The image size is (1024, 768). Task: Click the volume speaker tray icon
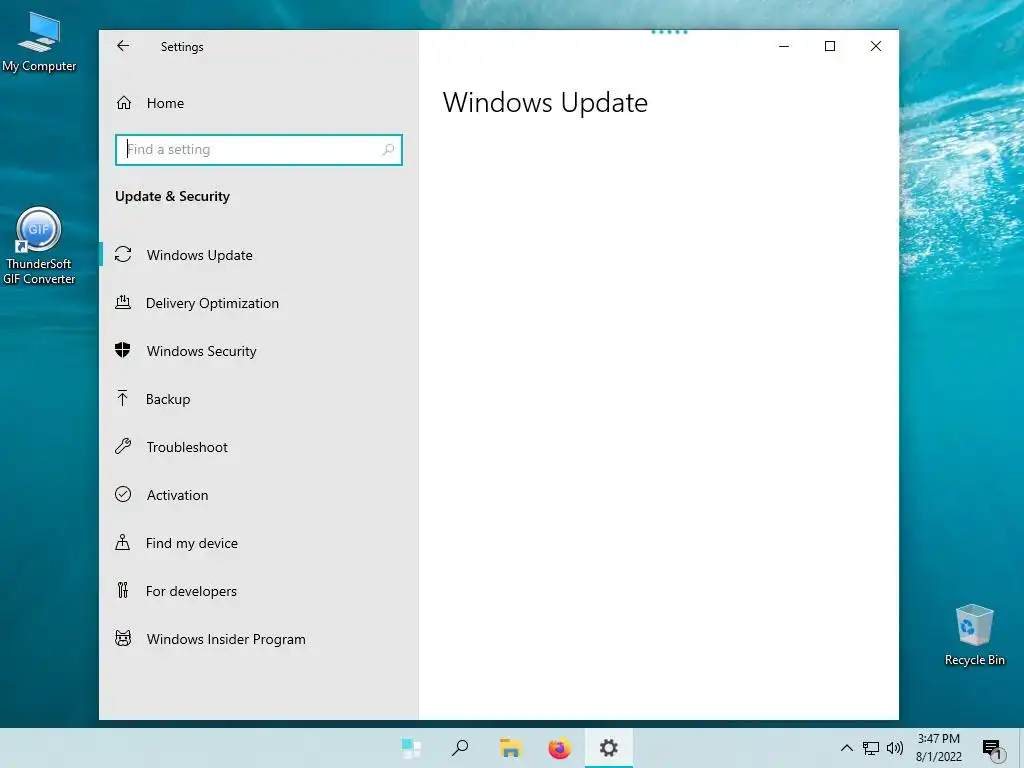pyautogui.click(x=895, y=748)
